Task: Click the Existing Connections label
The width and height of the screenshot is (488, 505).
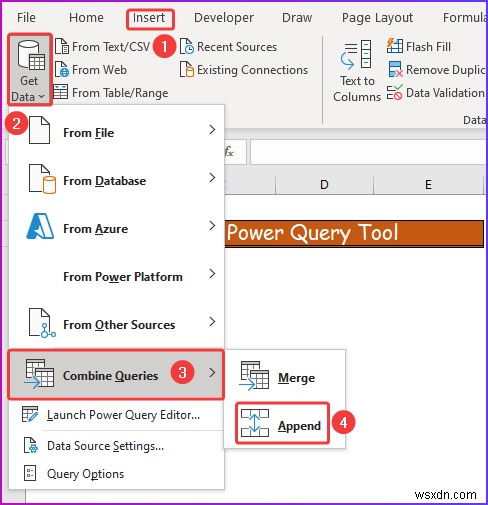Action: pos(252,70)
